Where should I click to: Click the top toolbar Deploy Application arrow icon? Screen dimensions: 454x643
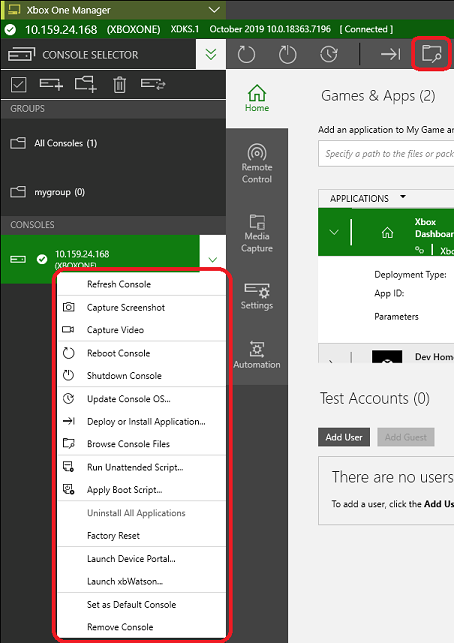tap(390, 54)
